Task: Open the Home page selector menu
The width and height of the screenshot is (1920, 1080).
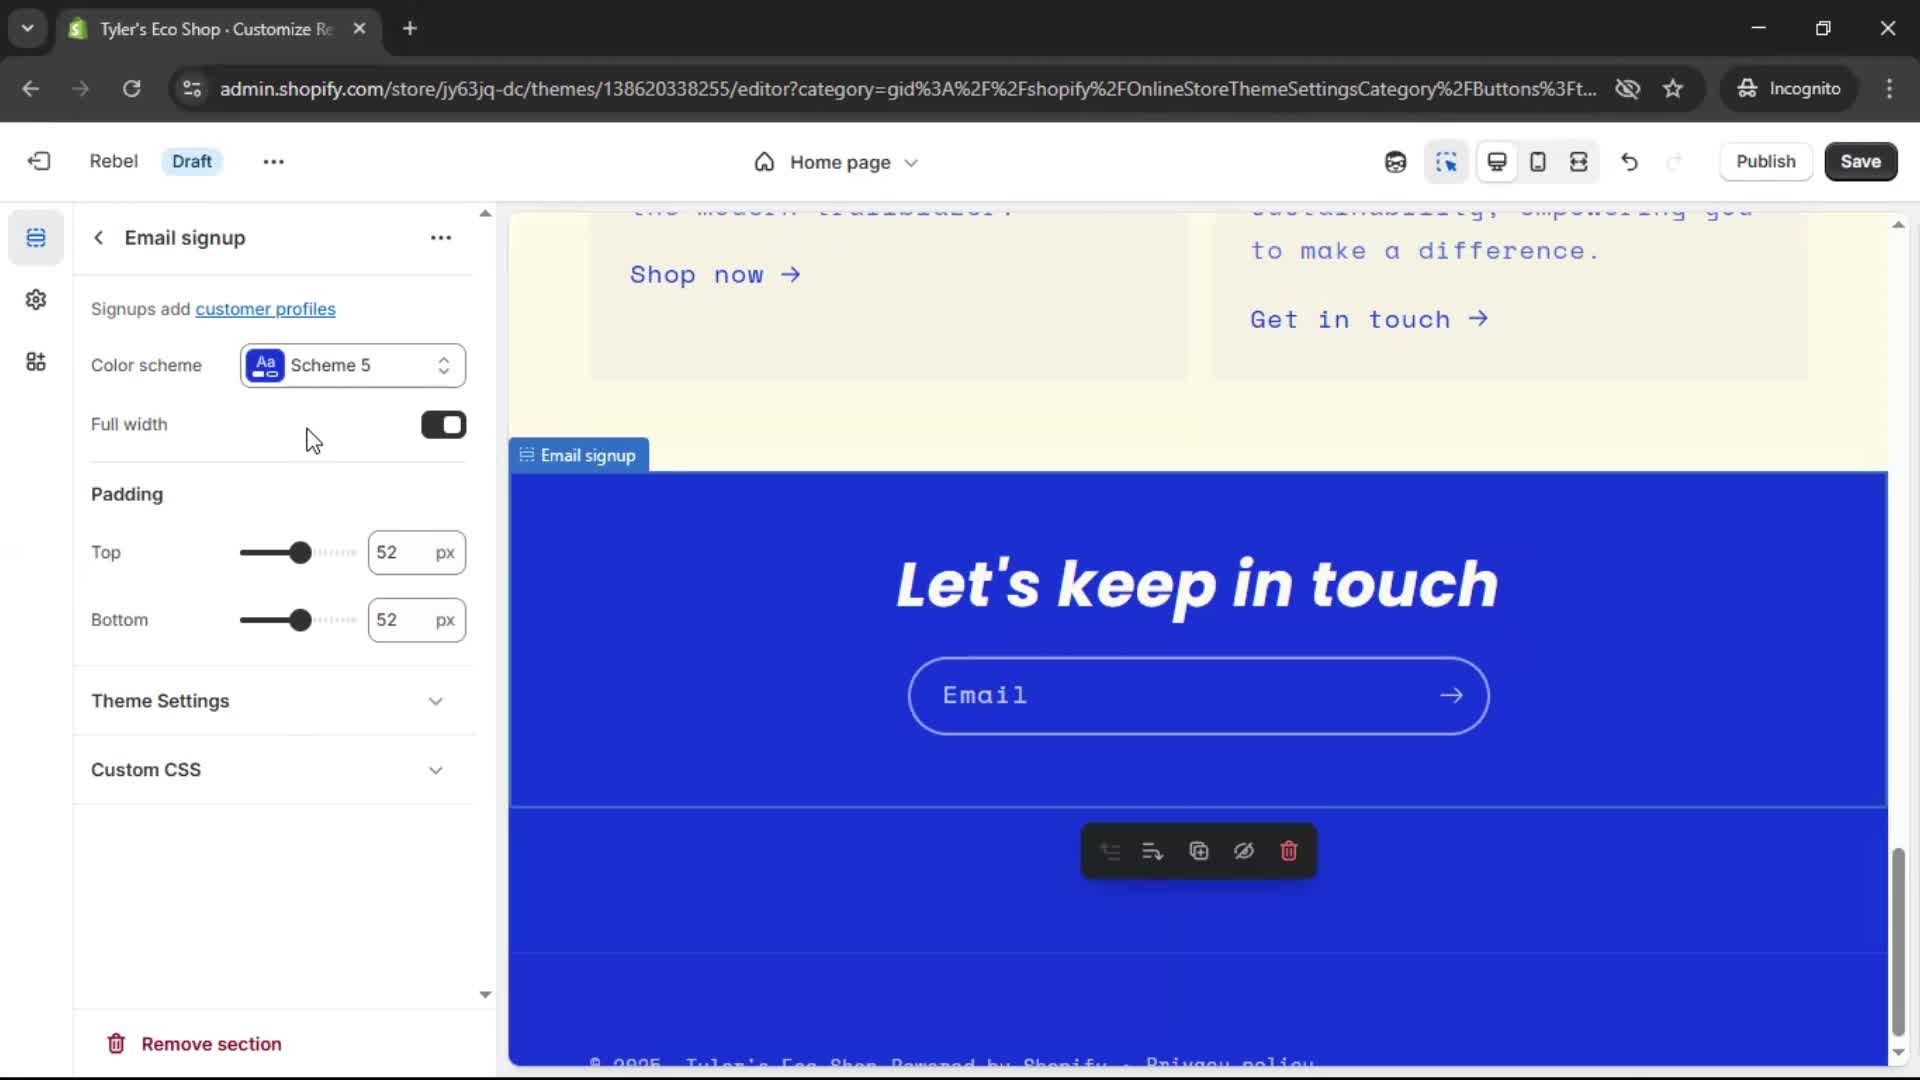Action: (x=836, y=162)
